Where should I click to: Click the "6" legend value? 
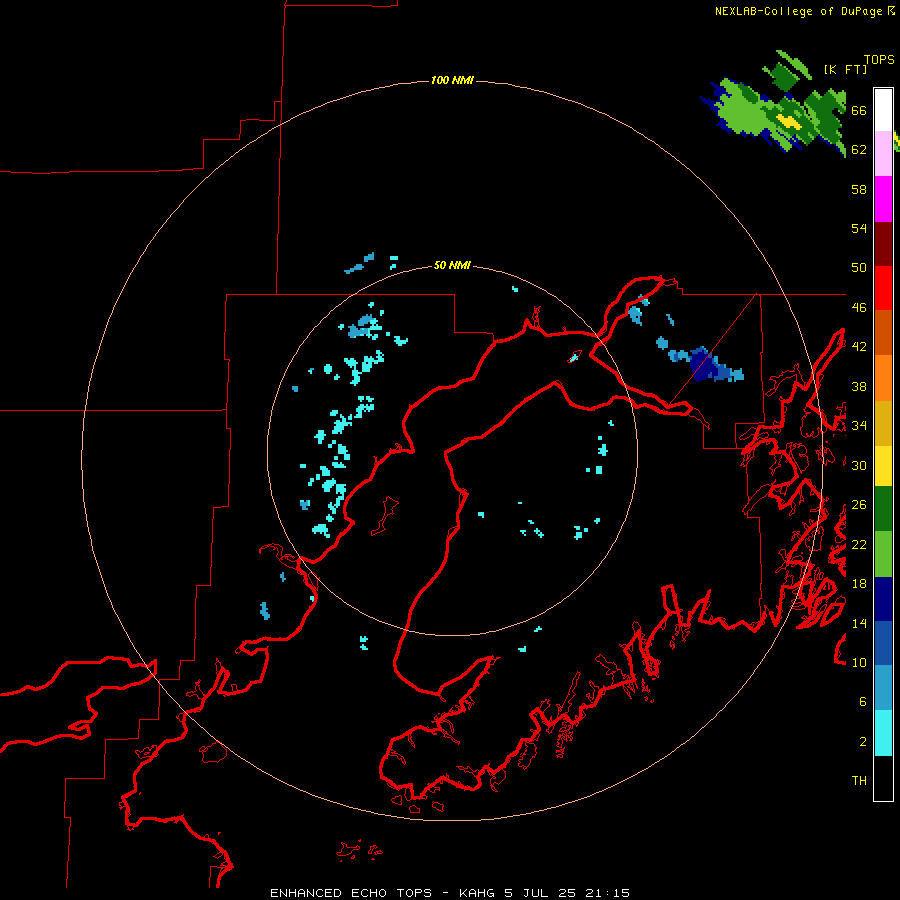[x=863, y=701]
